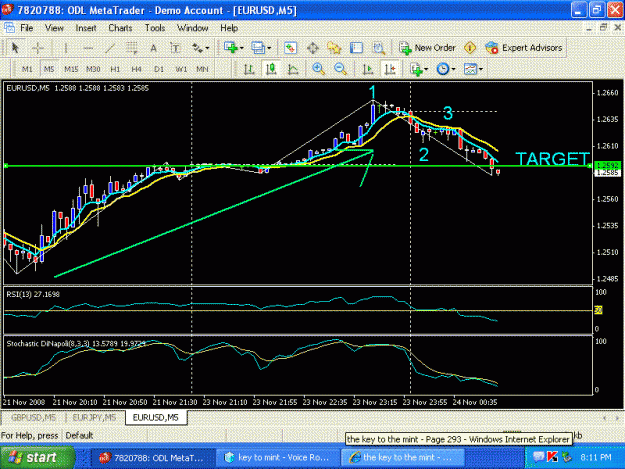Open the Tools menu
625x469 pixels.
(x=155, y=28)
